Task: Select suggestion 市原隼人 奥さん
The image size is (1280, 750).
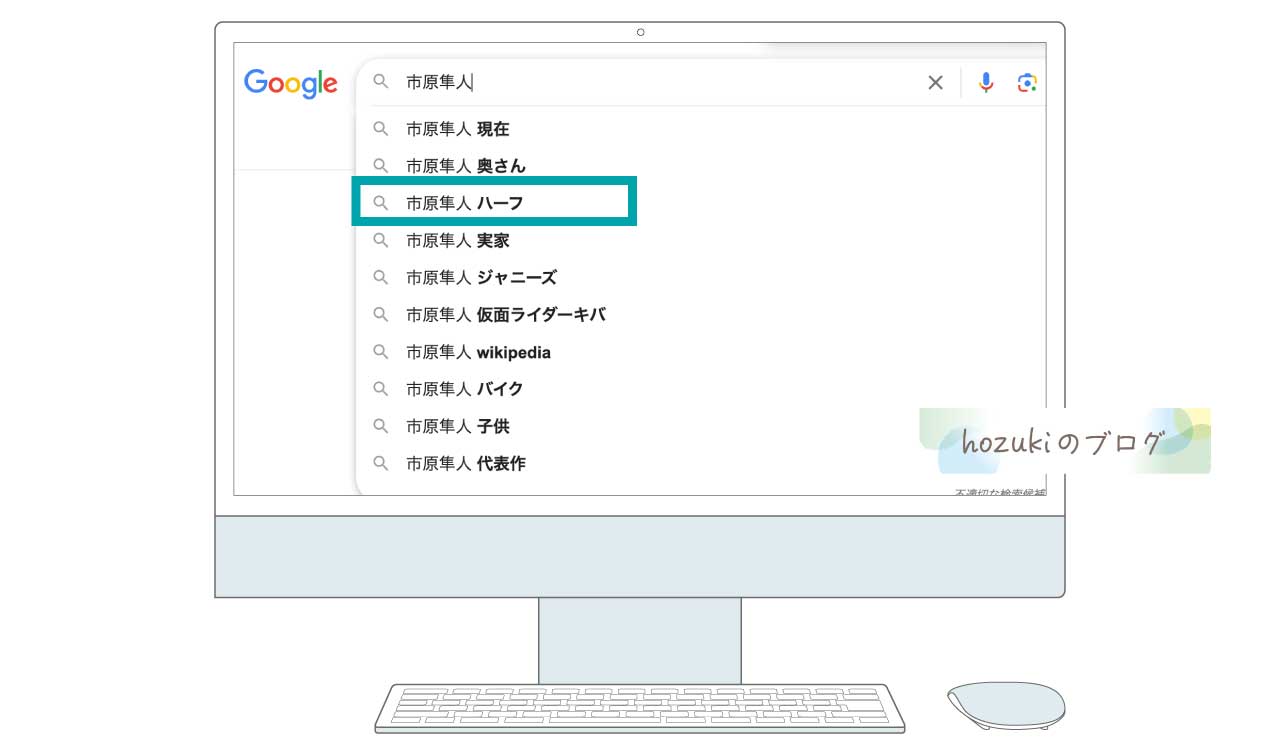Action: [x=465, y=166]
